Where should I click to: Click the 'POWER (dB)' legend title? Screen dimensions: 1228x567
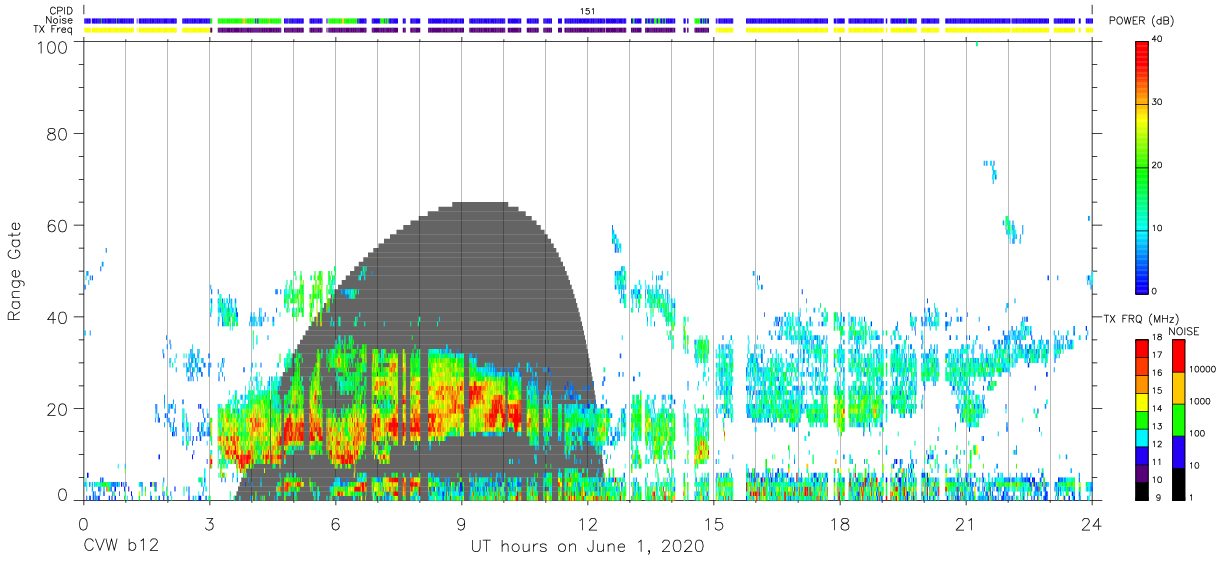[1140, 20]
